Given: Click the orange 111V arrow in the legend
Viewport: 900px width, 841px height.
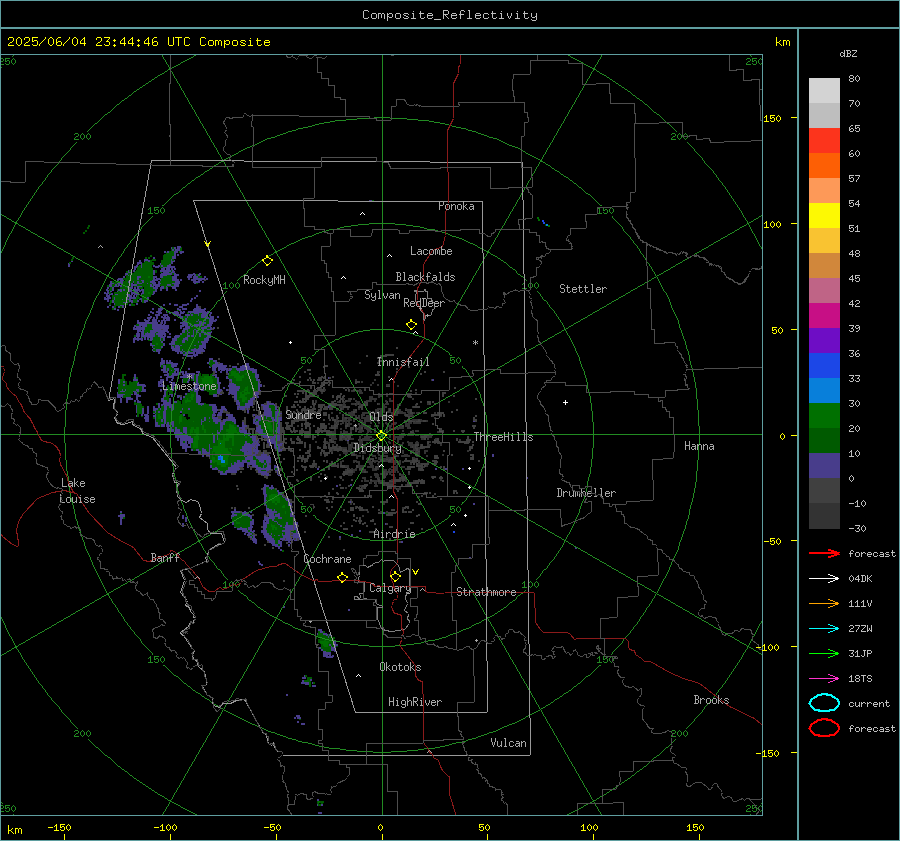Looking at the screenshot, I should click(824, 603).
